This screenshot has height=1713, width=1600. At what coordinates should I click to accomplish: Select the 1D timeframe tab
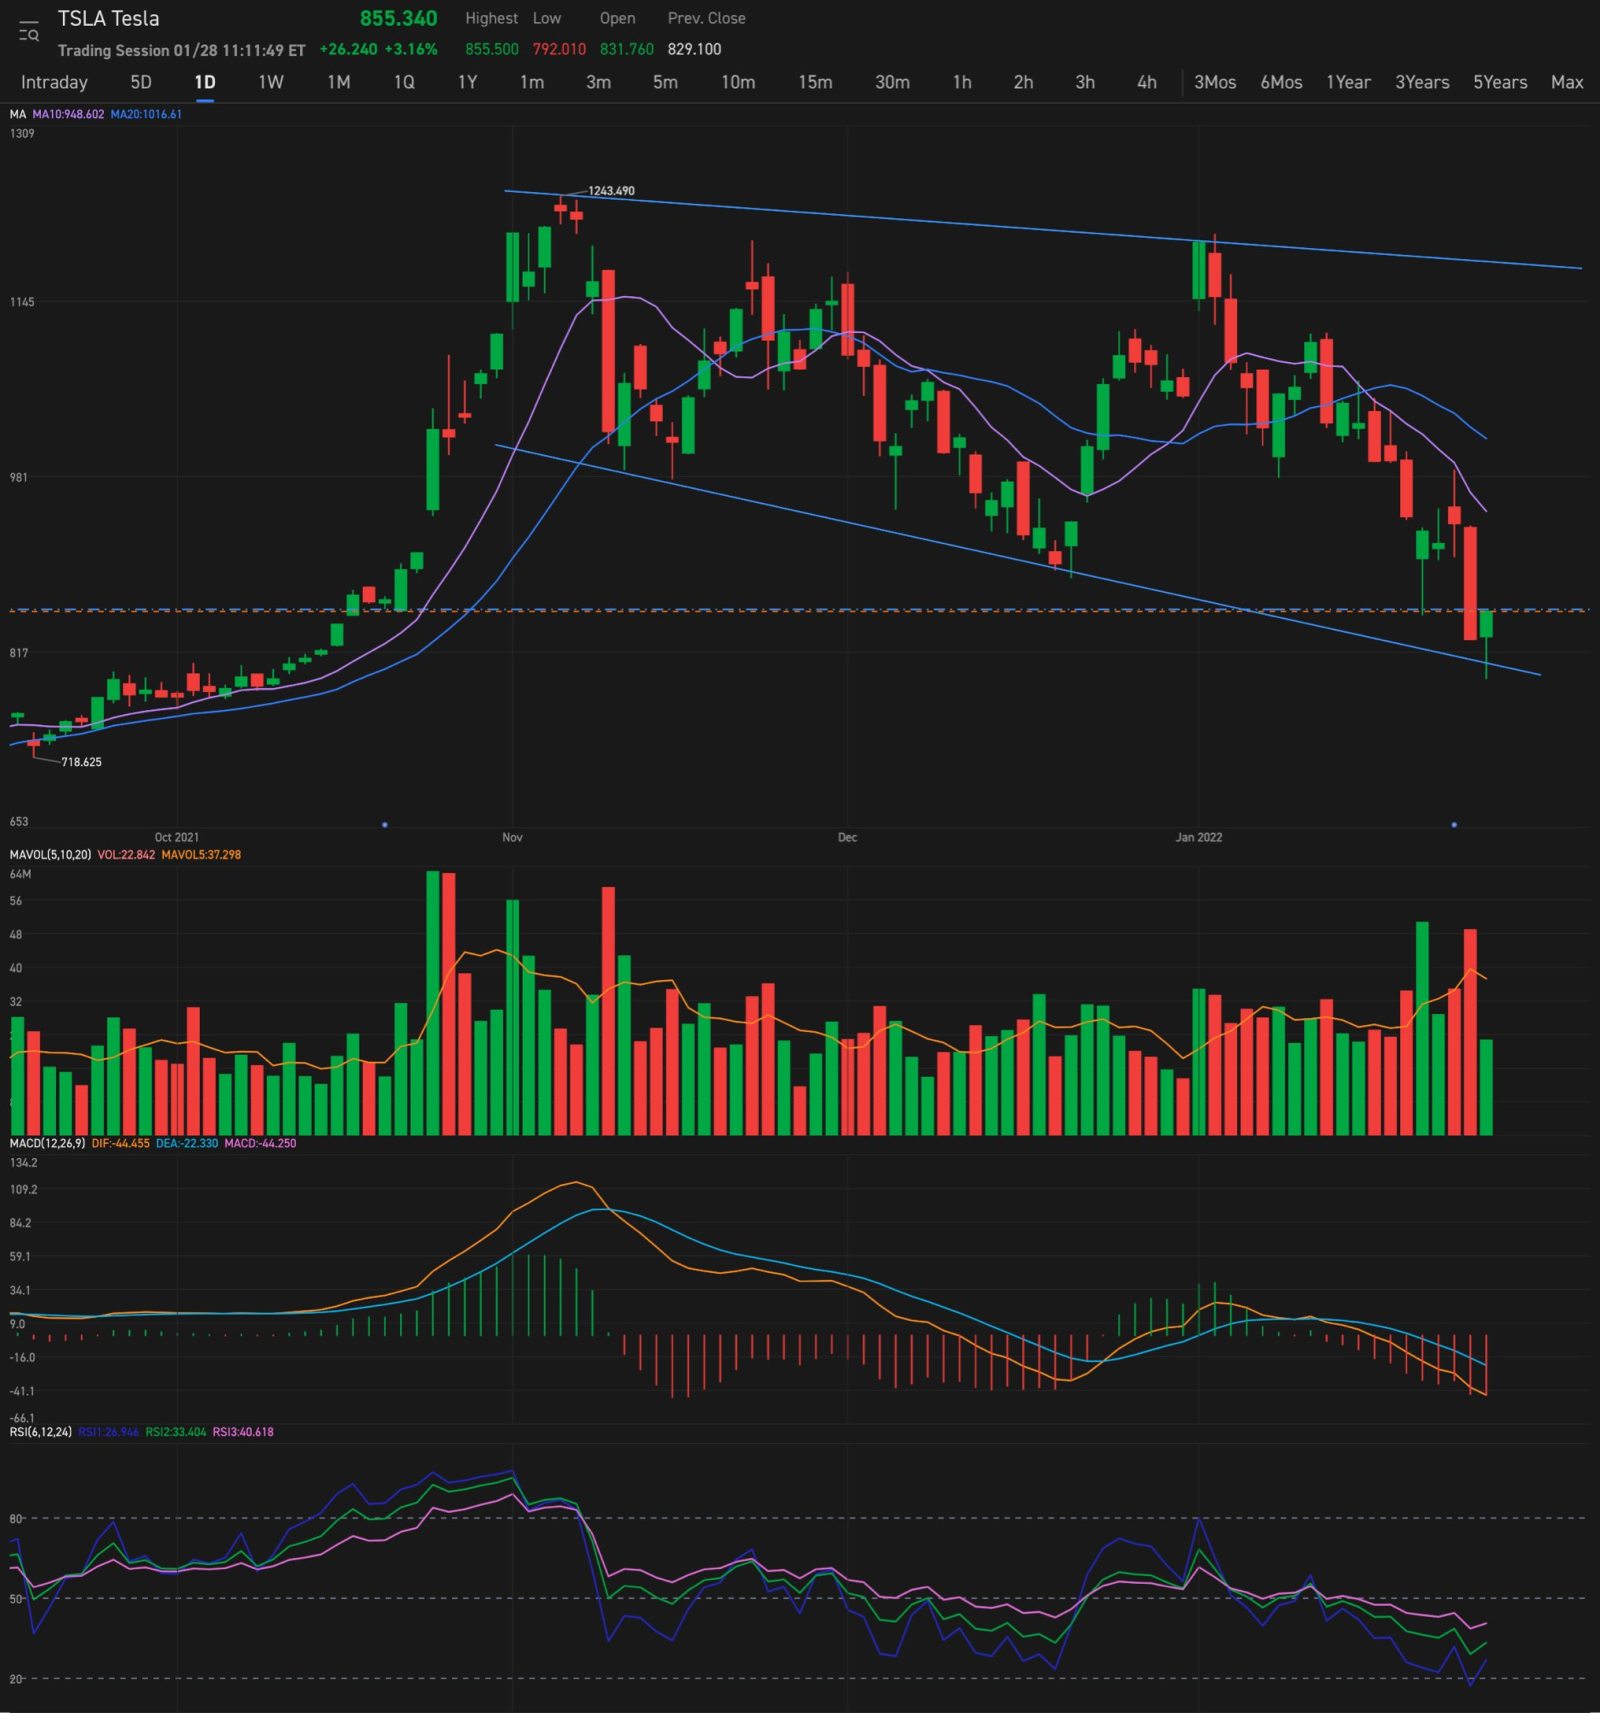[205, 82]
